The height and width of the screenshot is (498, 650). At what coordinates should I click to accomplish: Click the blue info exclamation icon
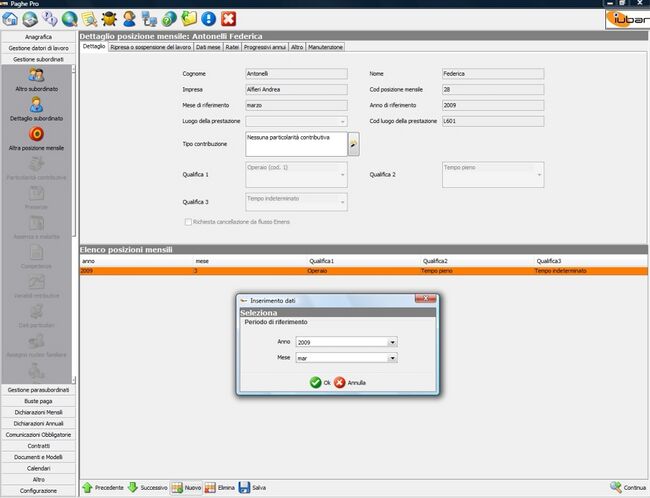pos(208,18)
